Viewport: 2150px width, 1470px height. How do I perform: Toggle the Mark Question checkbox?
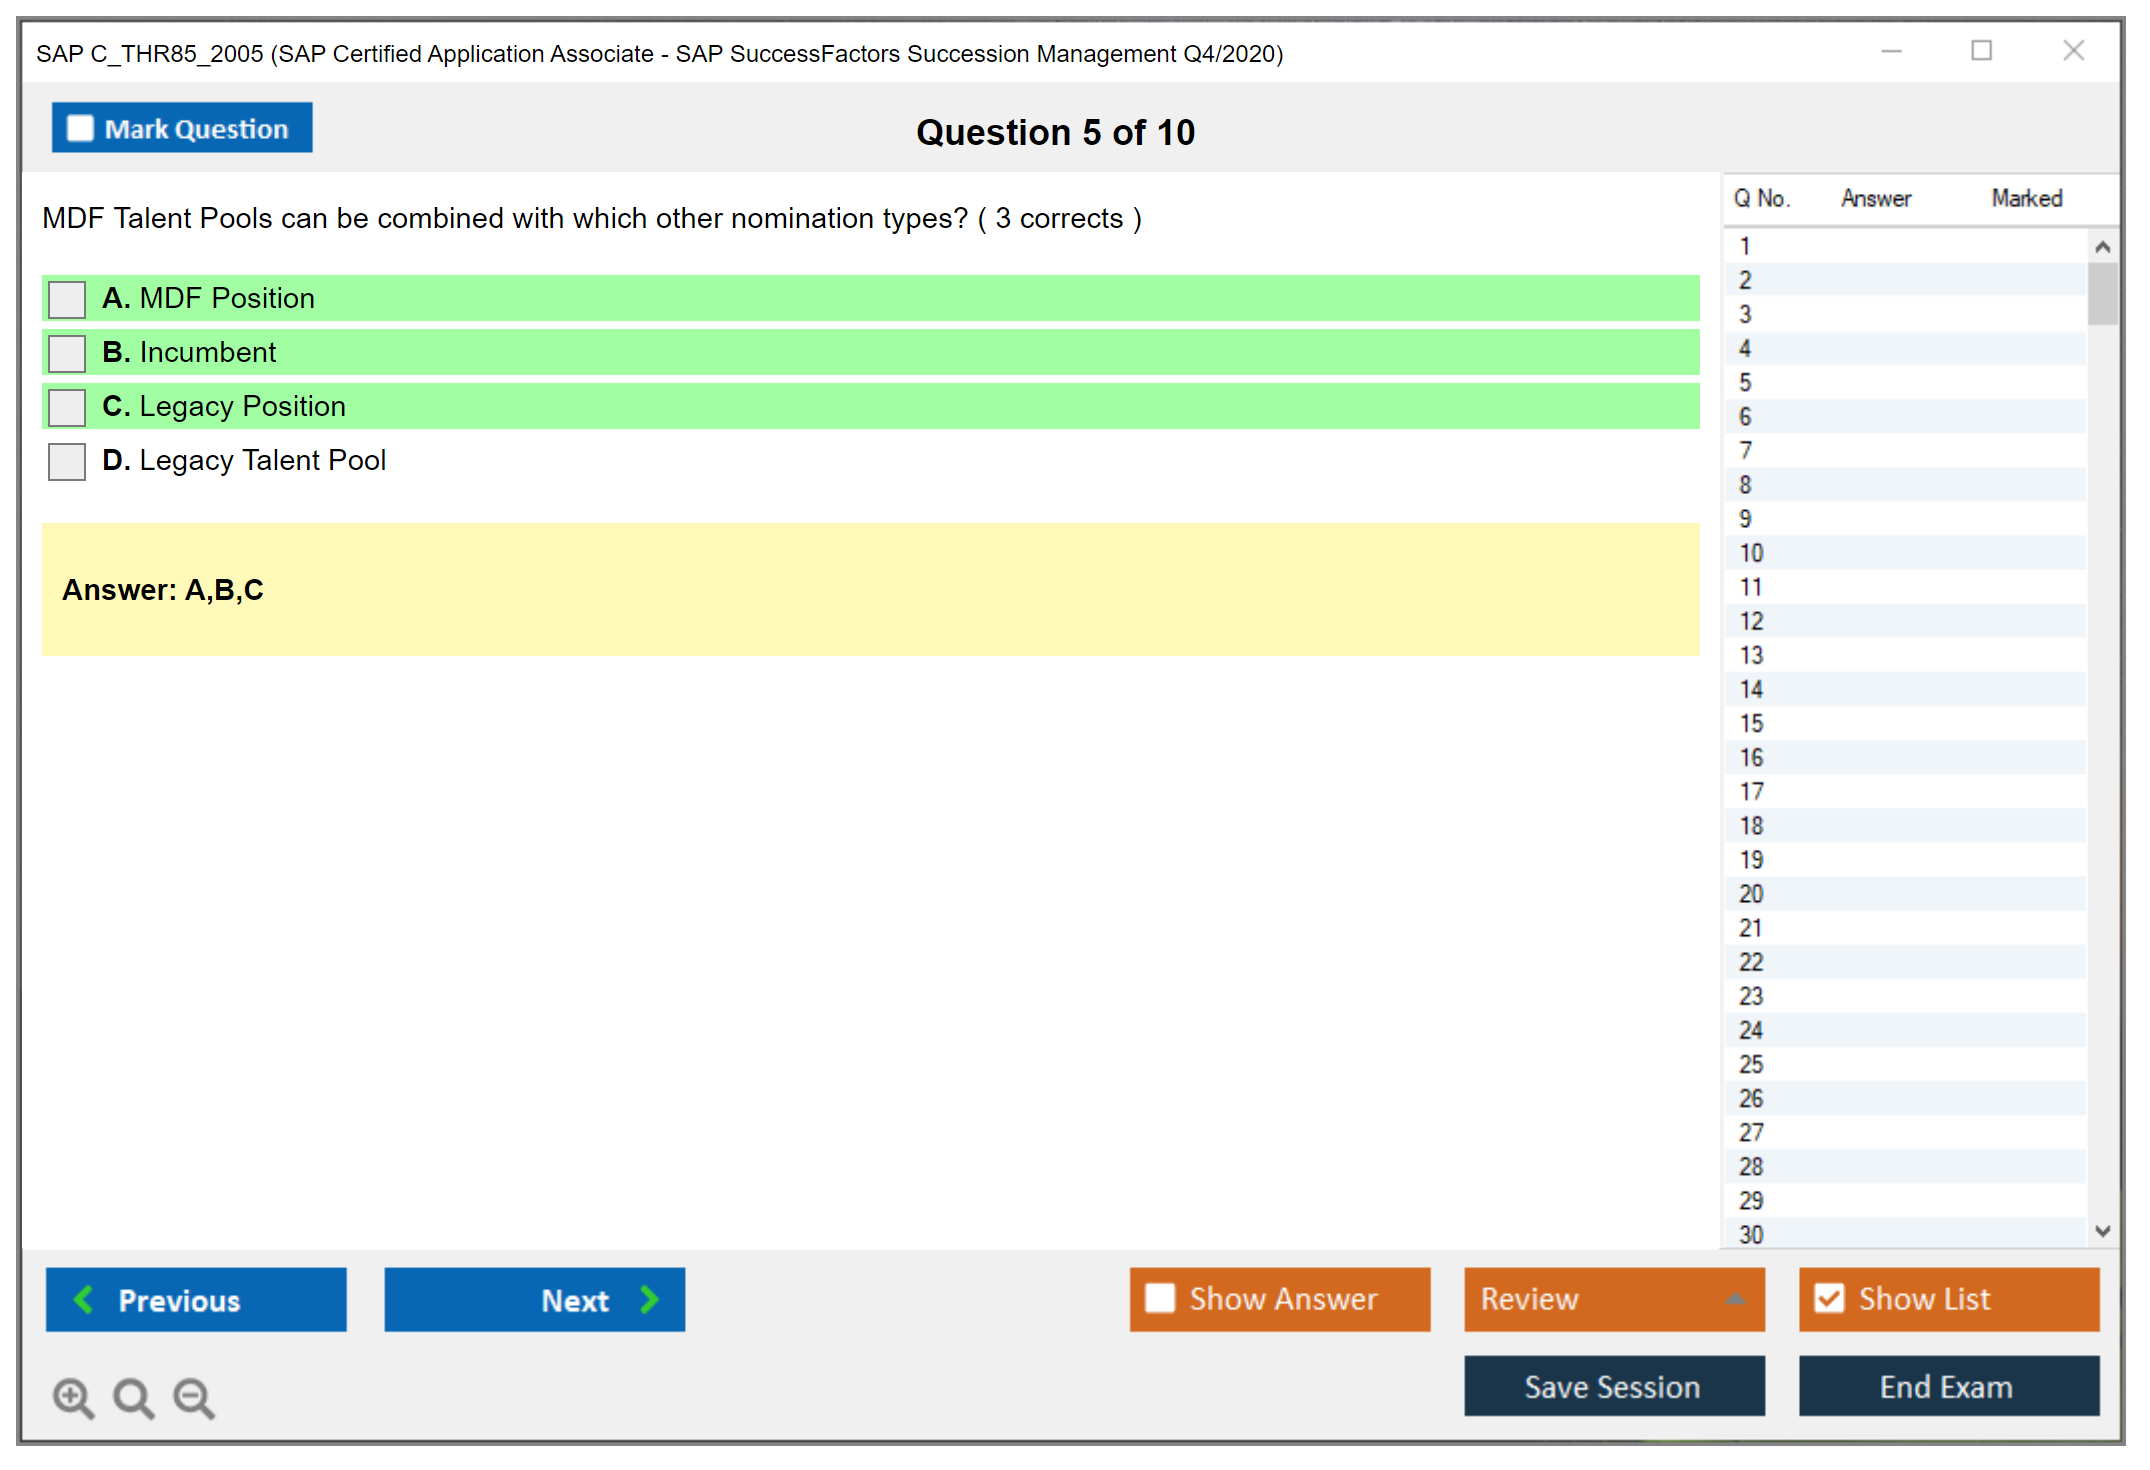coord(80,129)
